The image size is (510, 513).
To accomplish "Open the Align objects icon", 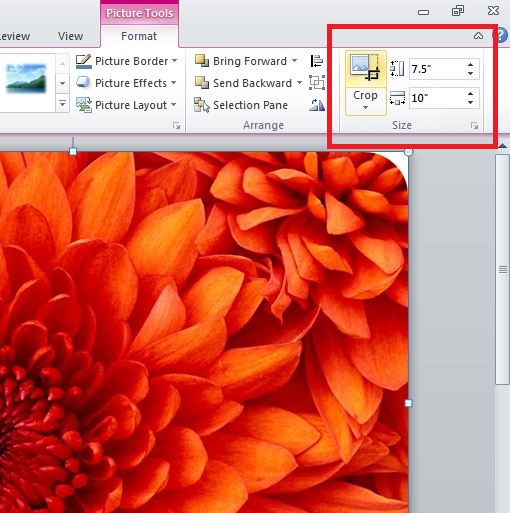I will tap(316, 61).
